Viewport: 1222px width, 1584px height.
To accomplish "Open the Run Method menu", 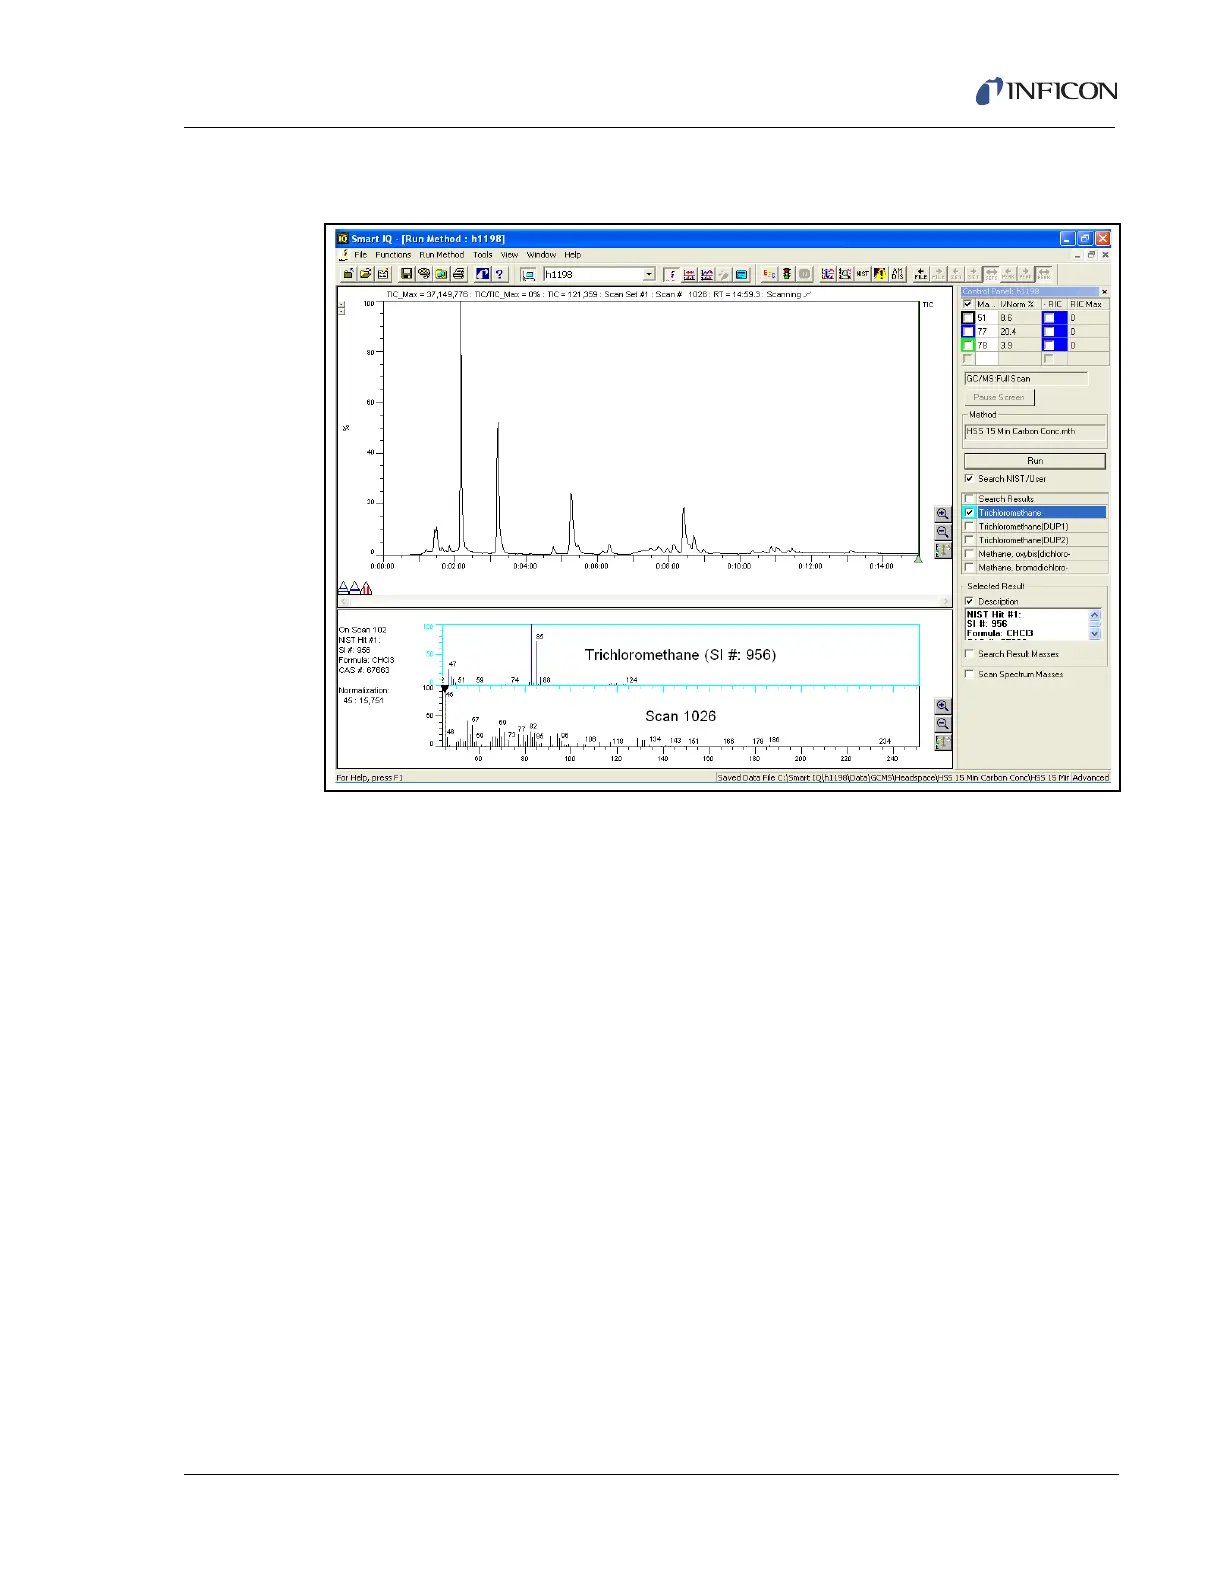I will pos(441,255).
